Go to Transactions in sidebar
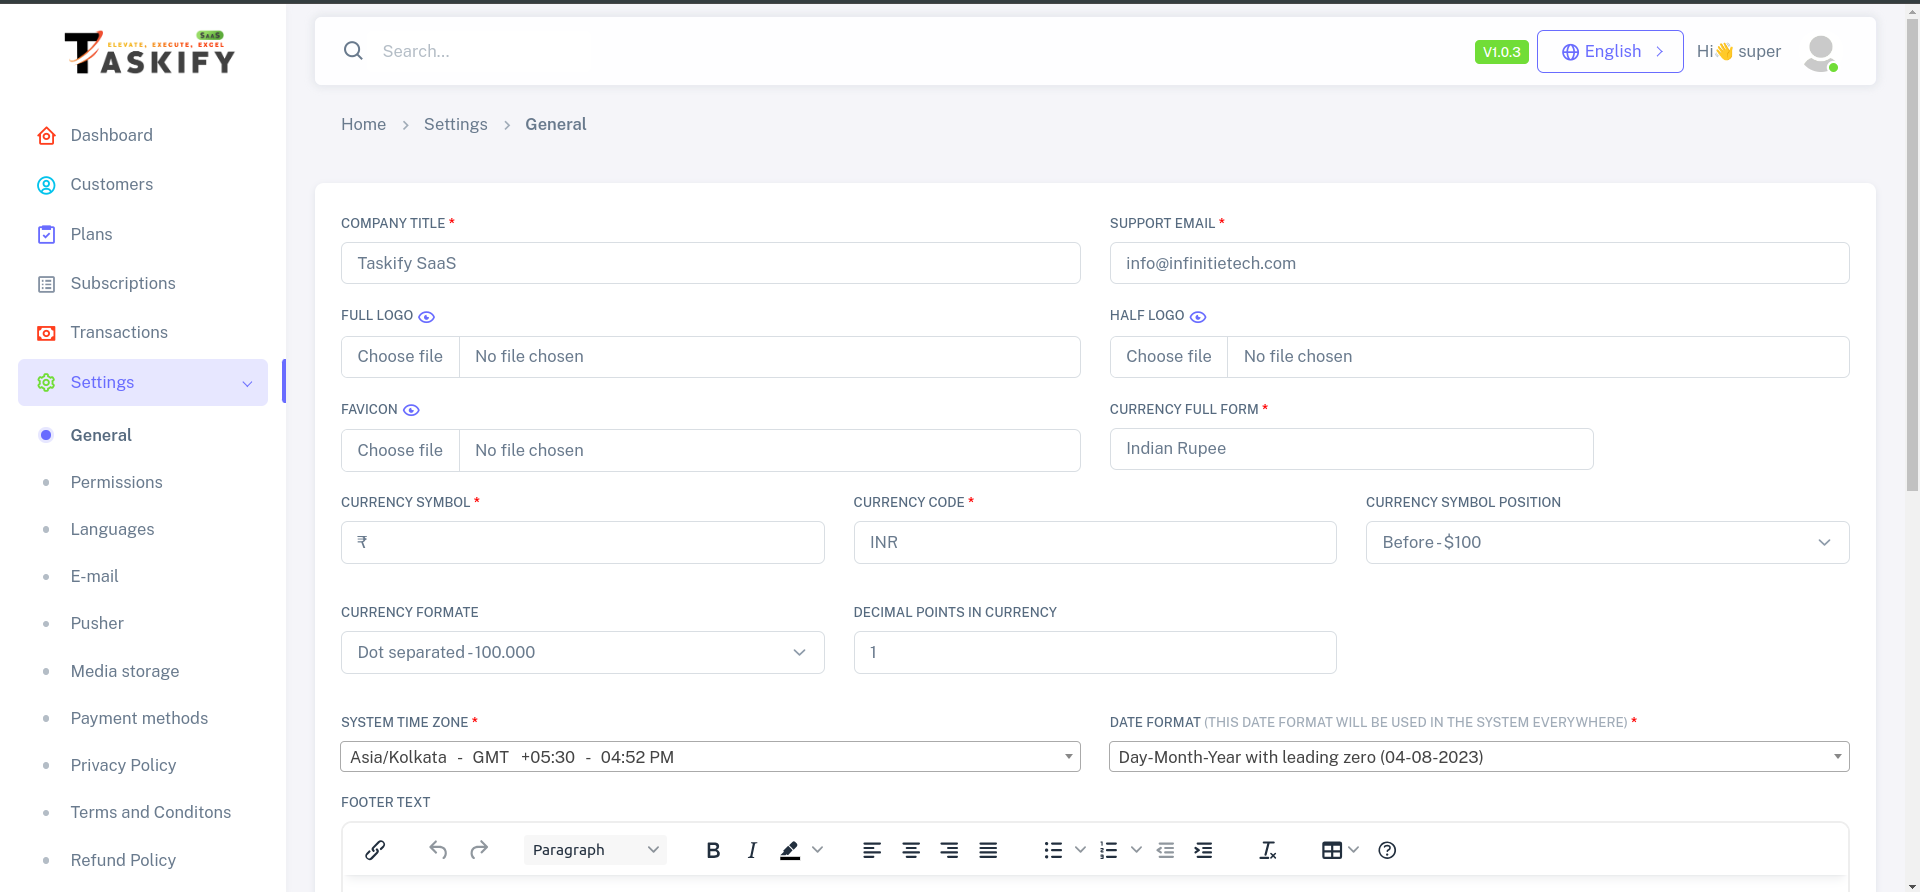The image size is (1920, 892). pyautogui.click(x=119, y=332)
